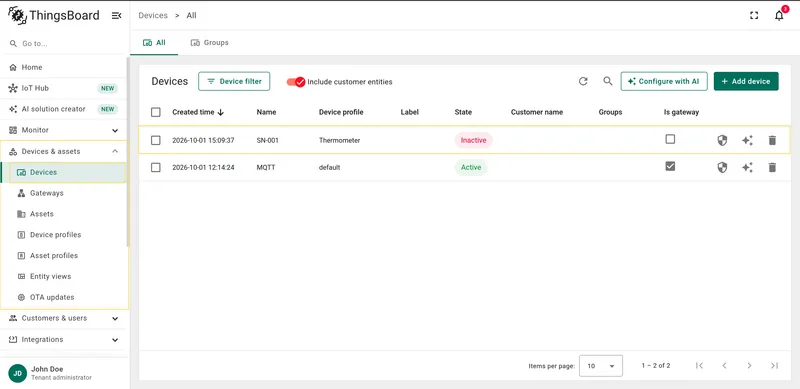Go to first page of results
The width and height of the screenshot is (800, 389).
699,366
